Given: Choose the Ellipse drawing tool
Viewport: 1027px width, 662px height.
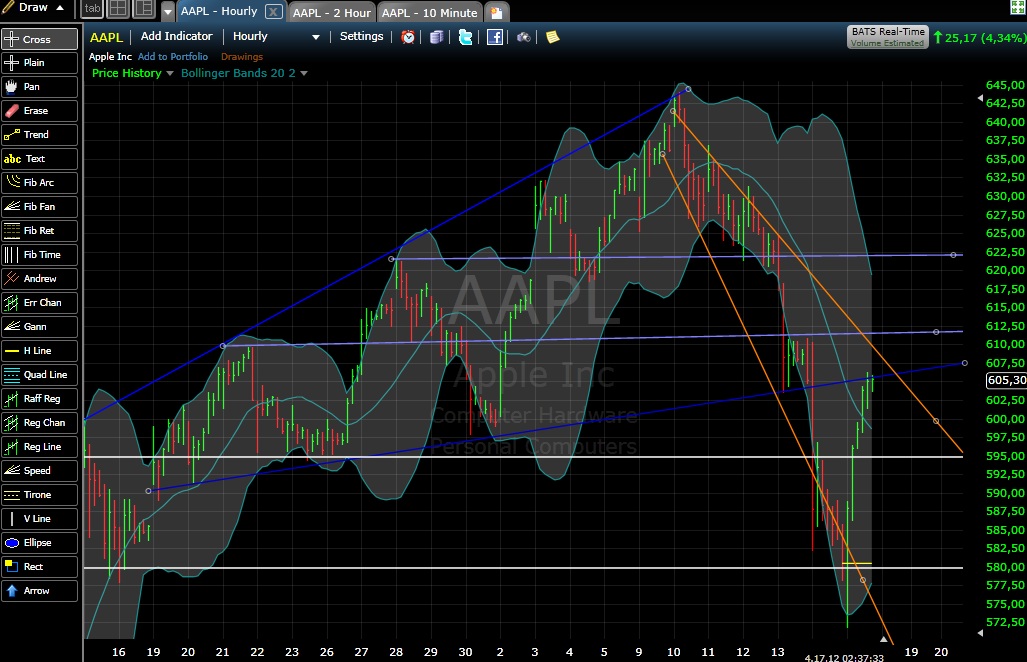Looking at the screenshot, I should coord(40,542).
